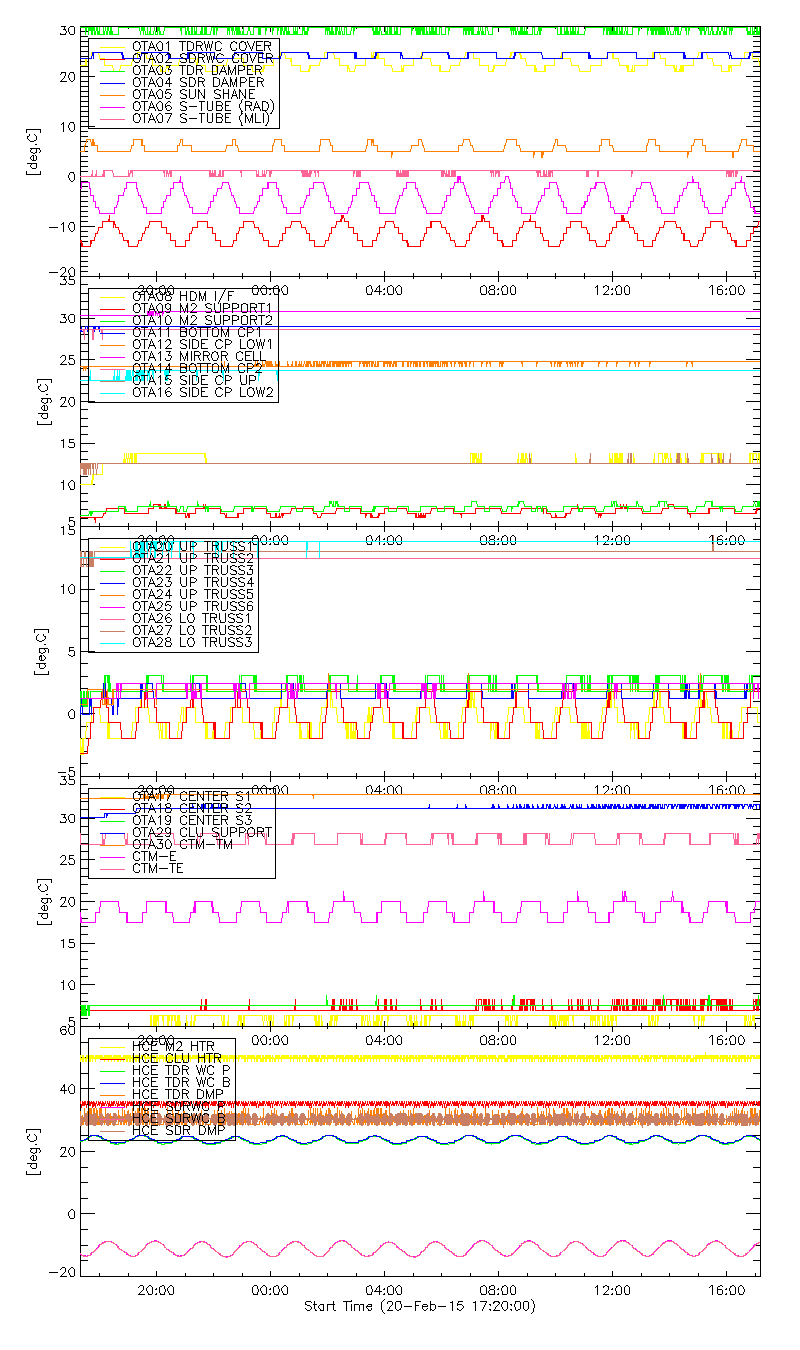The height and width of the screenshot is (1350, 800).
Task: Click the OTA03 TDR DAMPER legend entry
Action: coord(197,71)
